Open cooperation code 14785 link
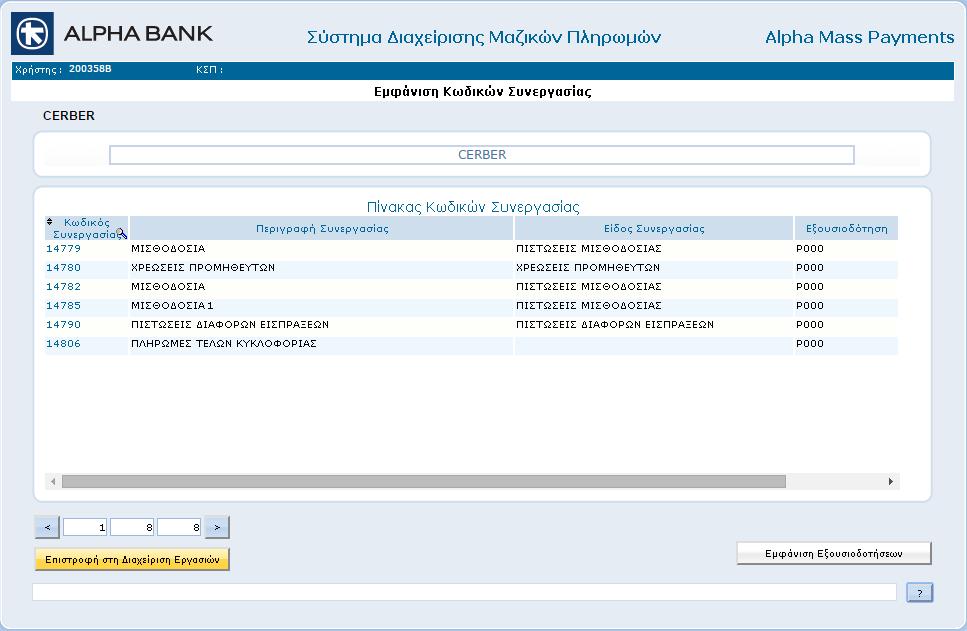The width and height of the screenshot is (967, 631). (64, 306)
